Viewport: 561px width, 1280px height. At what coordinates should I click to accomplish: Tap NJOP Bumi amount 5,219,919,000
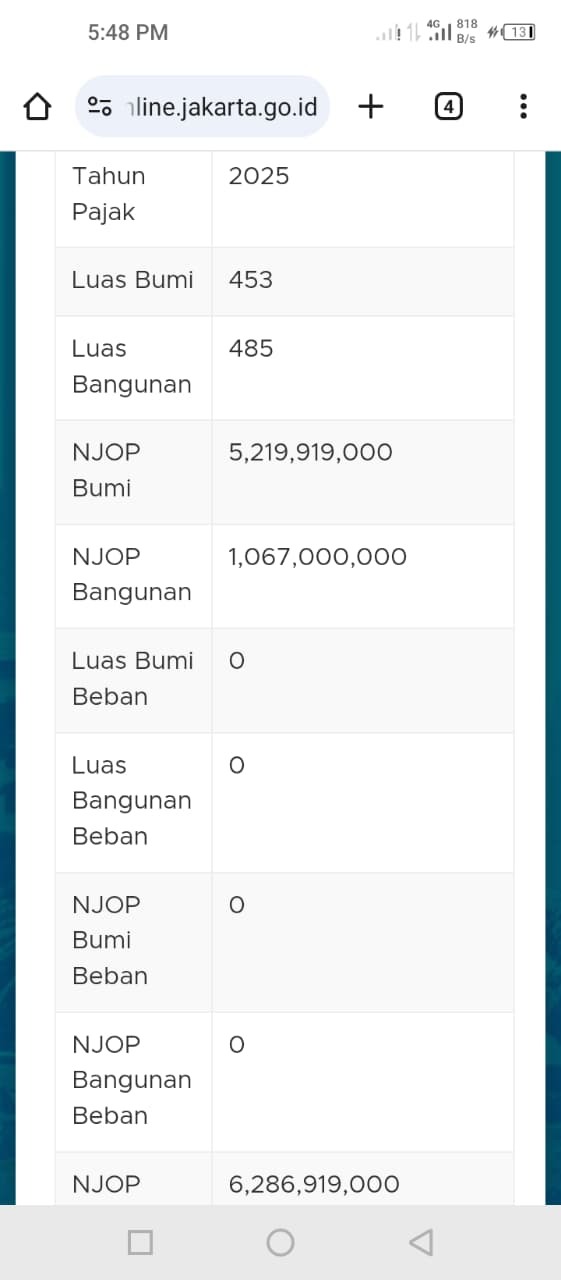click(x=311, y=453)
